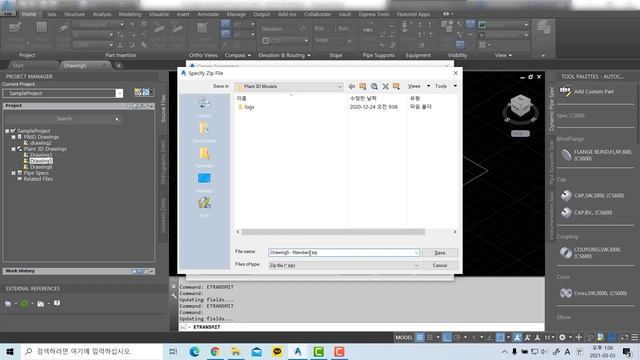Click the Windows Start button
640x360 pixels.
(10, 351)
